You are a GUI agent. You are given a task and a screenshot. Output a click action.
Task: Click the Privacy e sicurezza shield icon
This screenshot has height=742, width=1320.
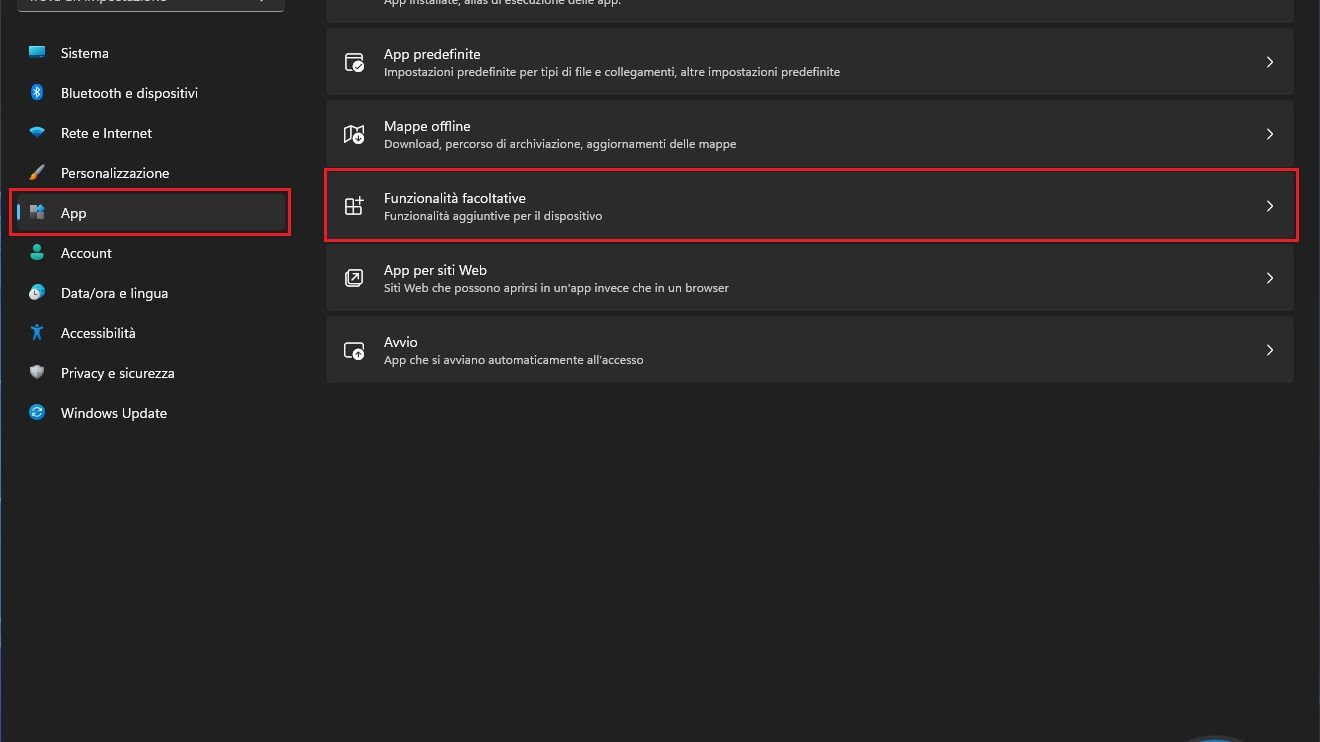[37, 373]
